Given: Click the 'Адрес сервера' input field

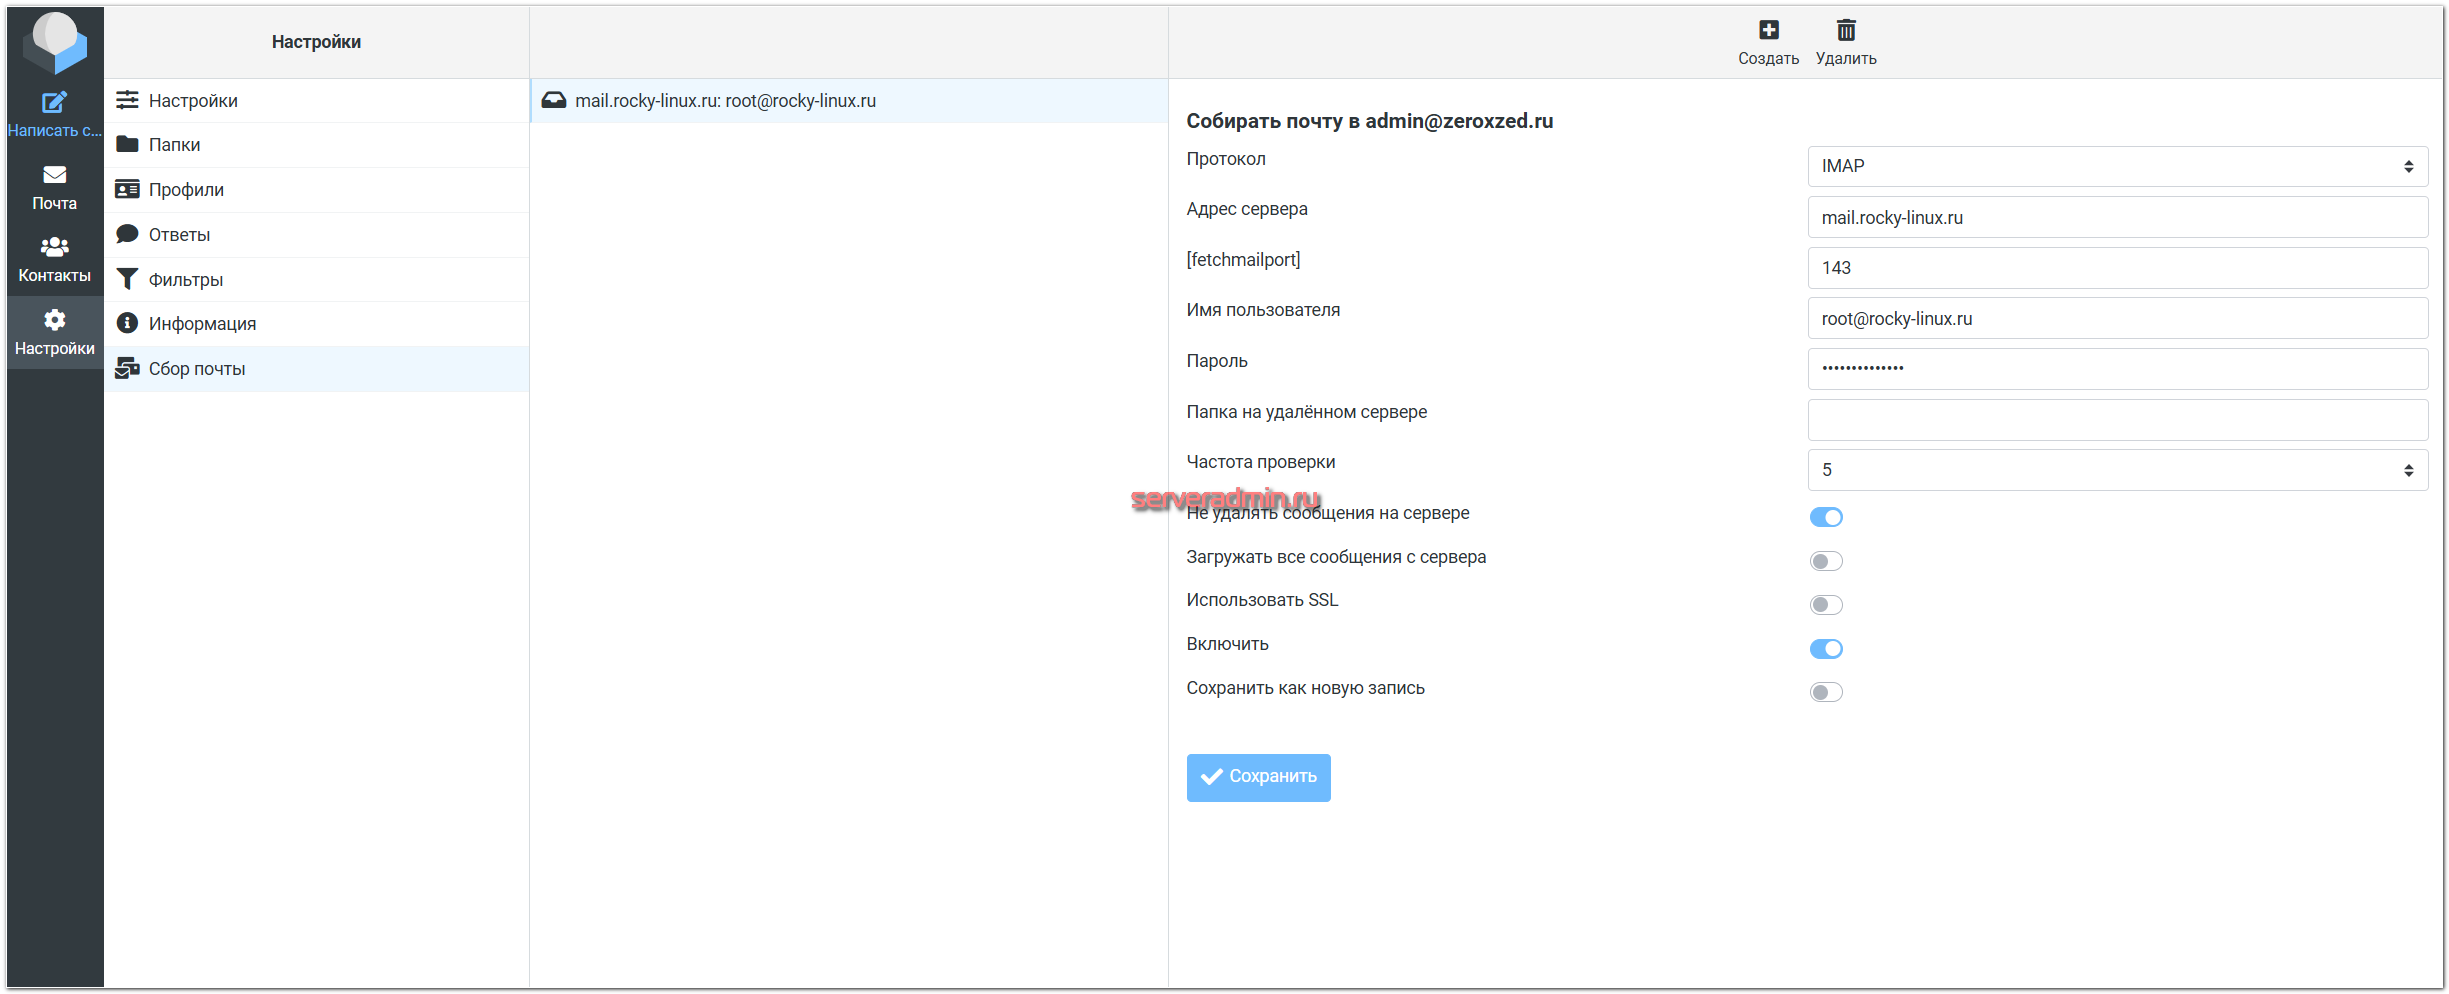Looking at the screenshot, I should (x=2116, y=218).
